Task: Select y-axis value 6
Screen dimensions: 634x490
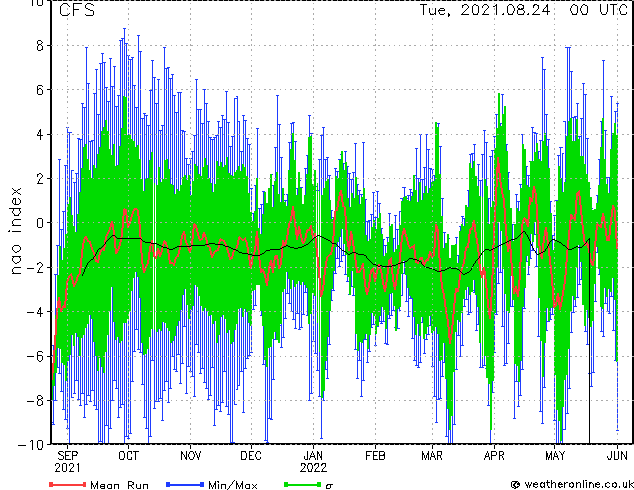Action: (40, 90)
